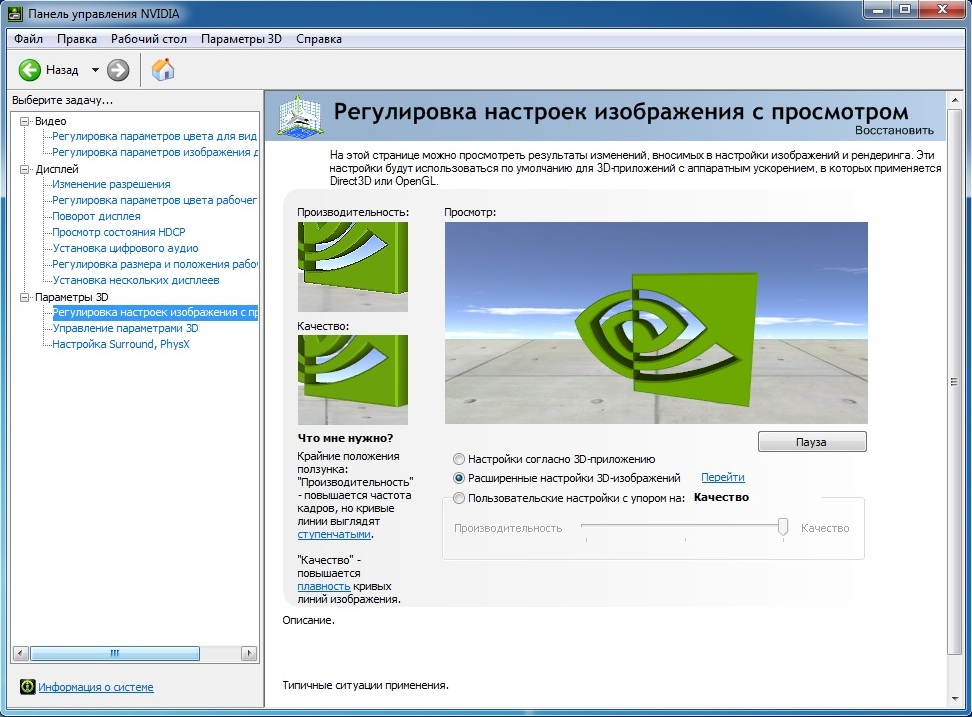Click the main 3D logo preview

pos(656,323)
